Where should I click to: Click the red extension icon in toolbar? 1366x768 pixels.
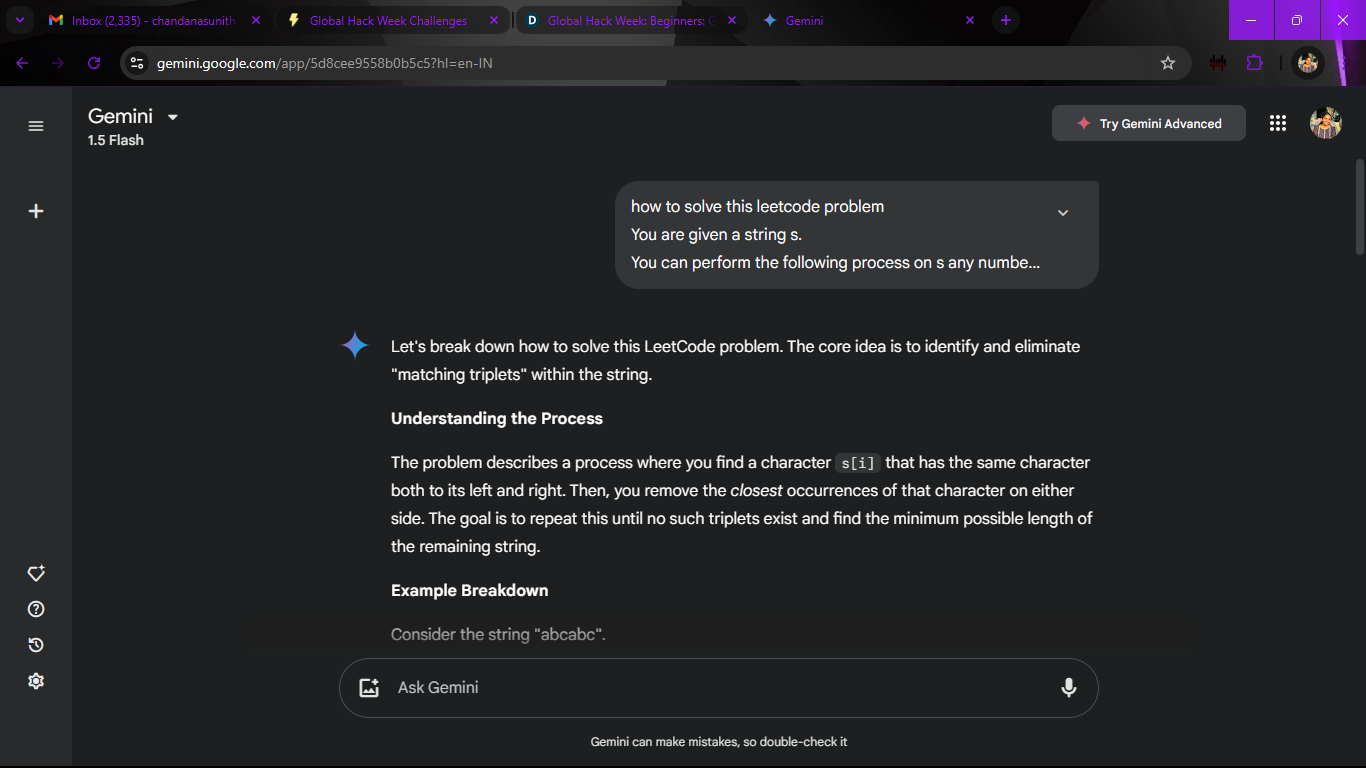point(1217,63)
